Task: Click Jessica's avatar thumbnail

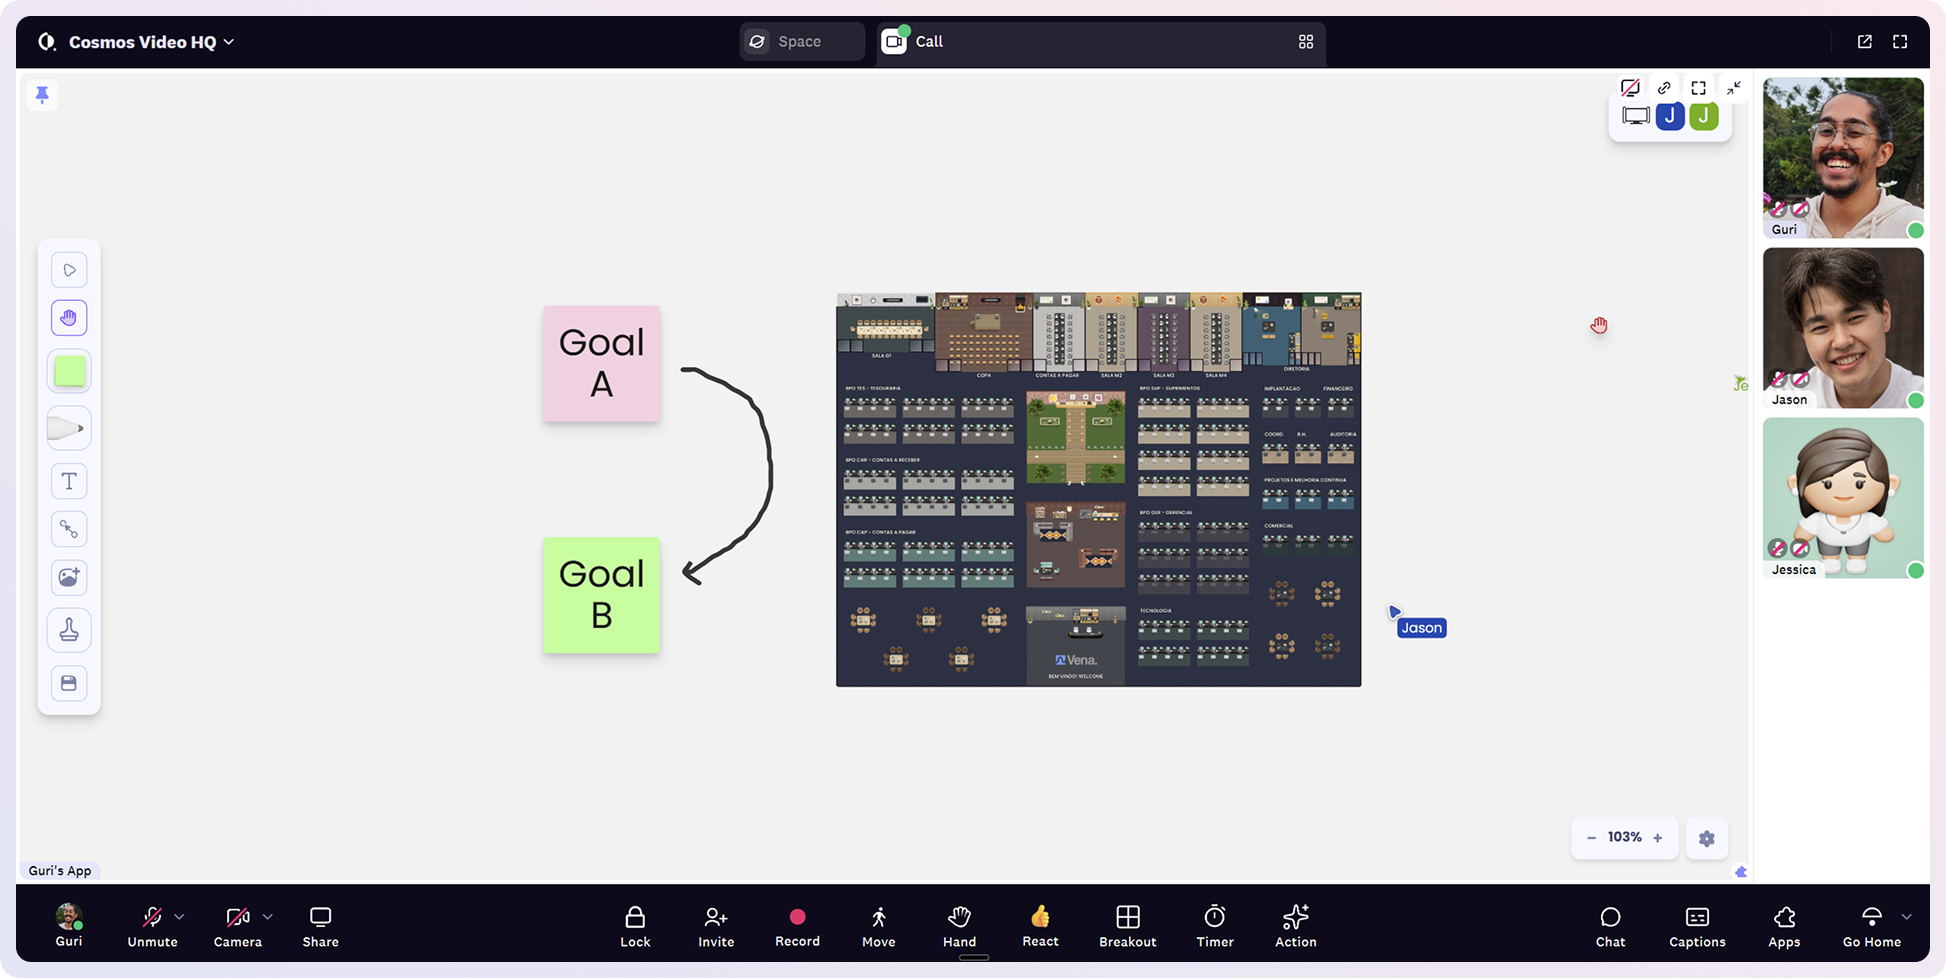Action: (1843, 498)
